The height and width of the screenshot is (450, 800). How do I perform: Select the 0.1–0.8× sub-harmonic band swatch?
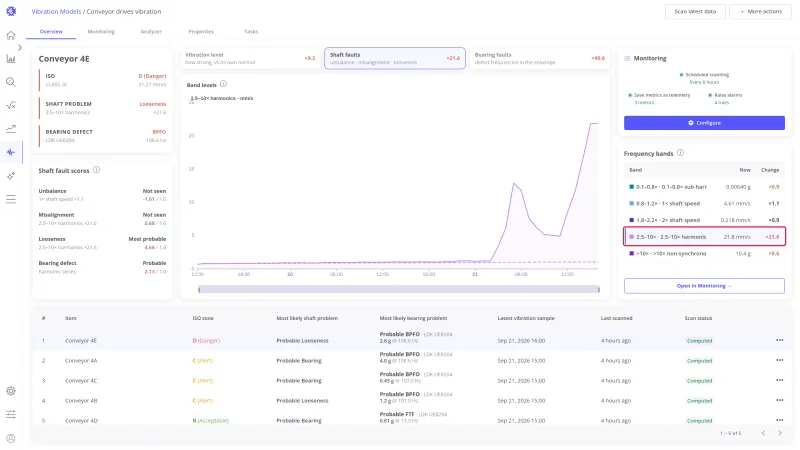pyautogui.click(x=631, y=187)
